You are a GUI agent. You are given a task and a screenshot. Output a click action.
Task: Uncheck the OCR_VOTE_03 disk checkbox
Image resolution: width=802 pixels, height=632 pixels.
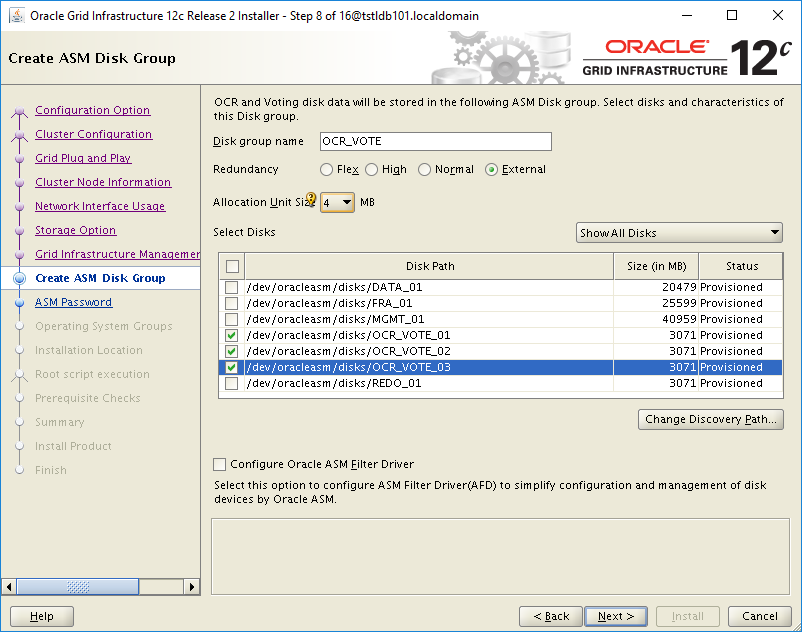232,367
